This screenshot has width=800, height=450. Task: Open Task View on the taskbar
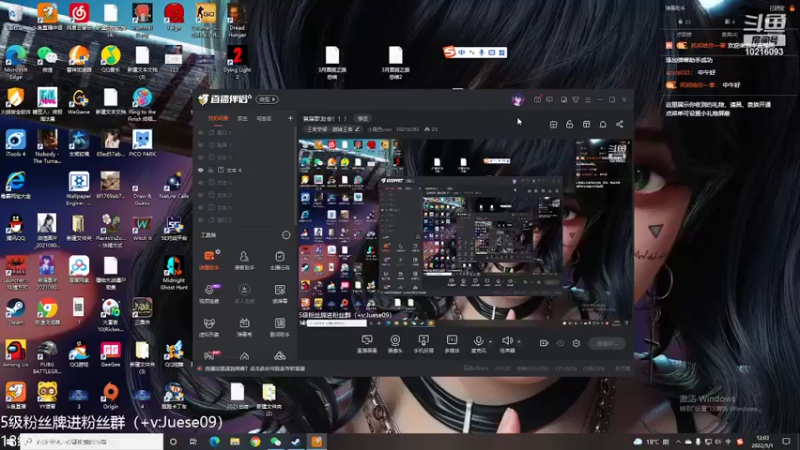pyautogui.click(x=193, y=442)
